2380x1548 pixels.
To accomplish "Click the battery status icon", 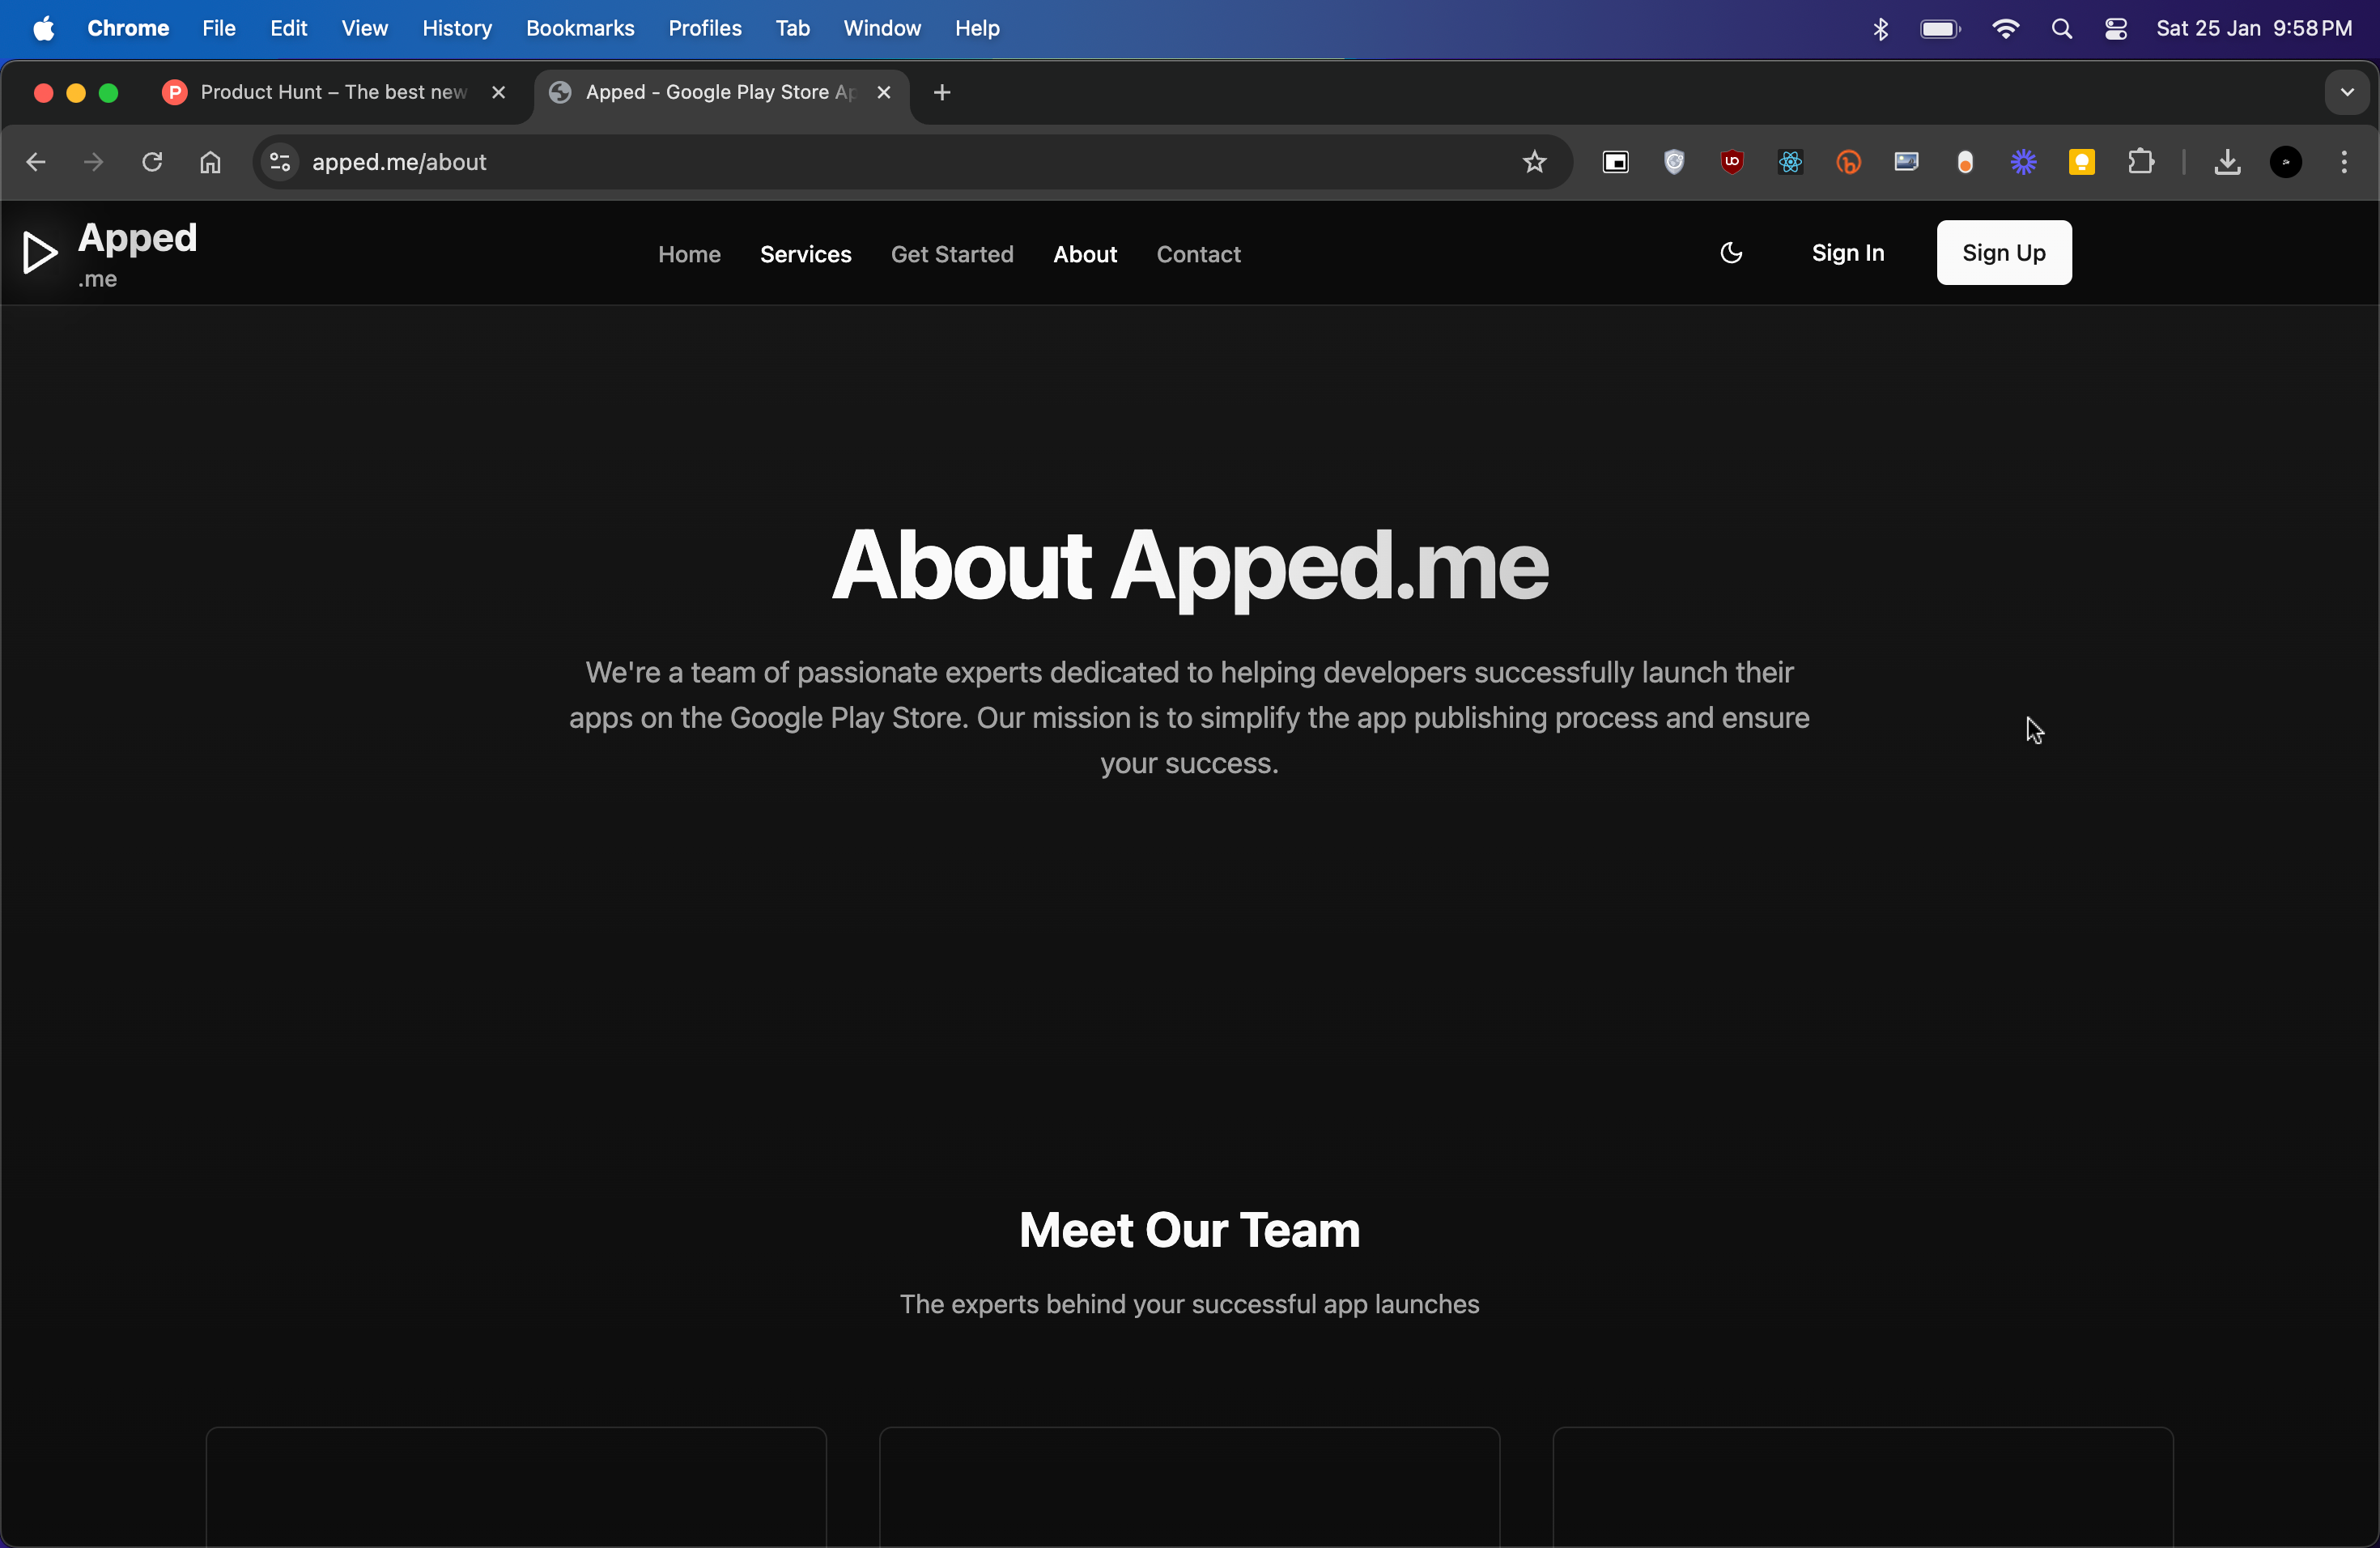I will click(1940, 29).
